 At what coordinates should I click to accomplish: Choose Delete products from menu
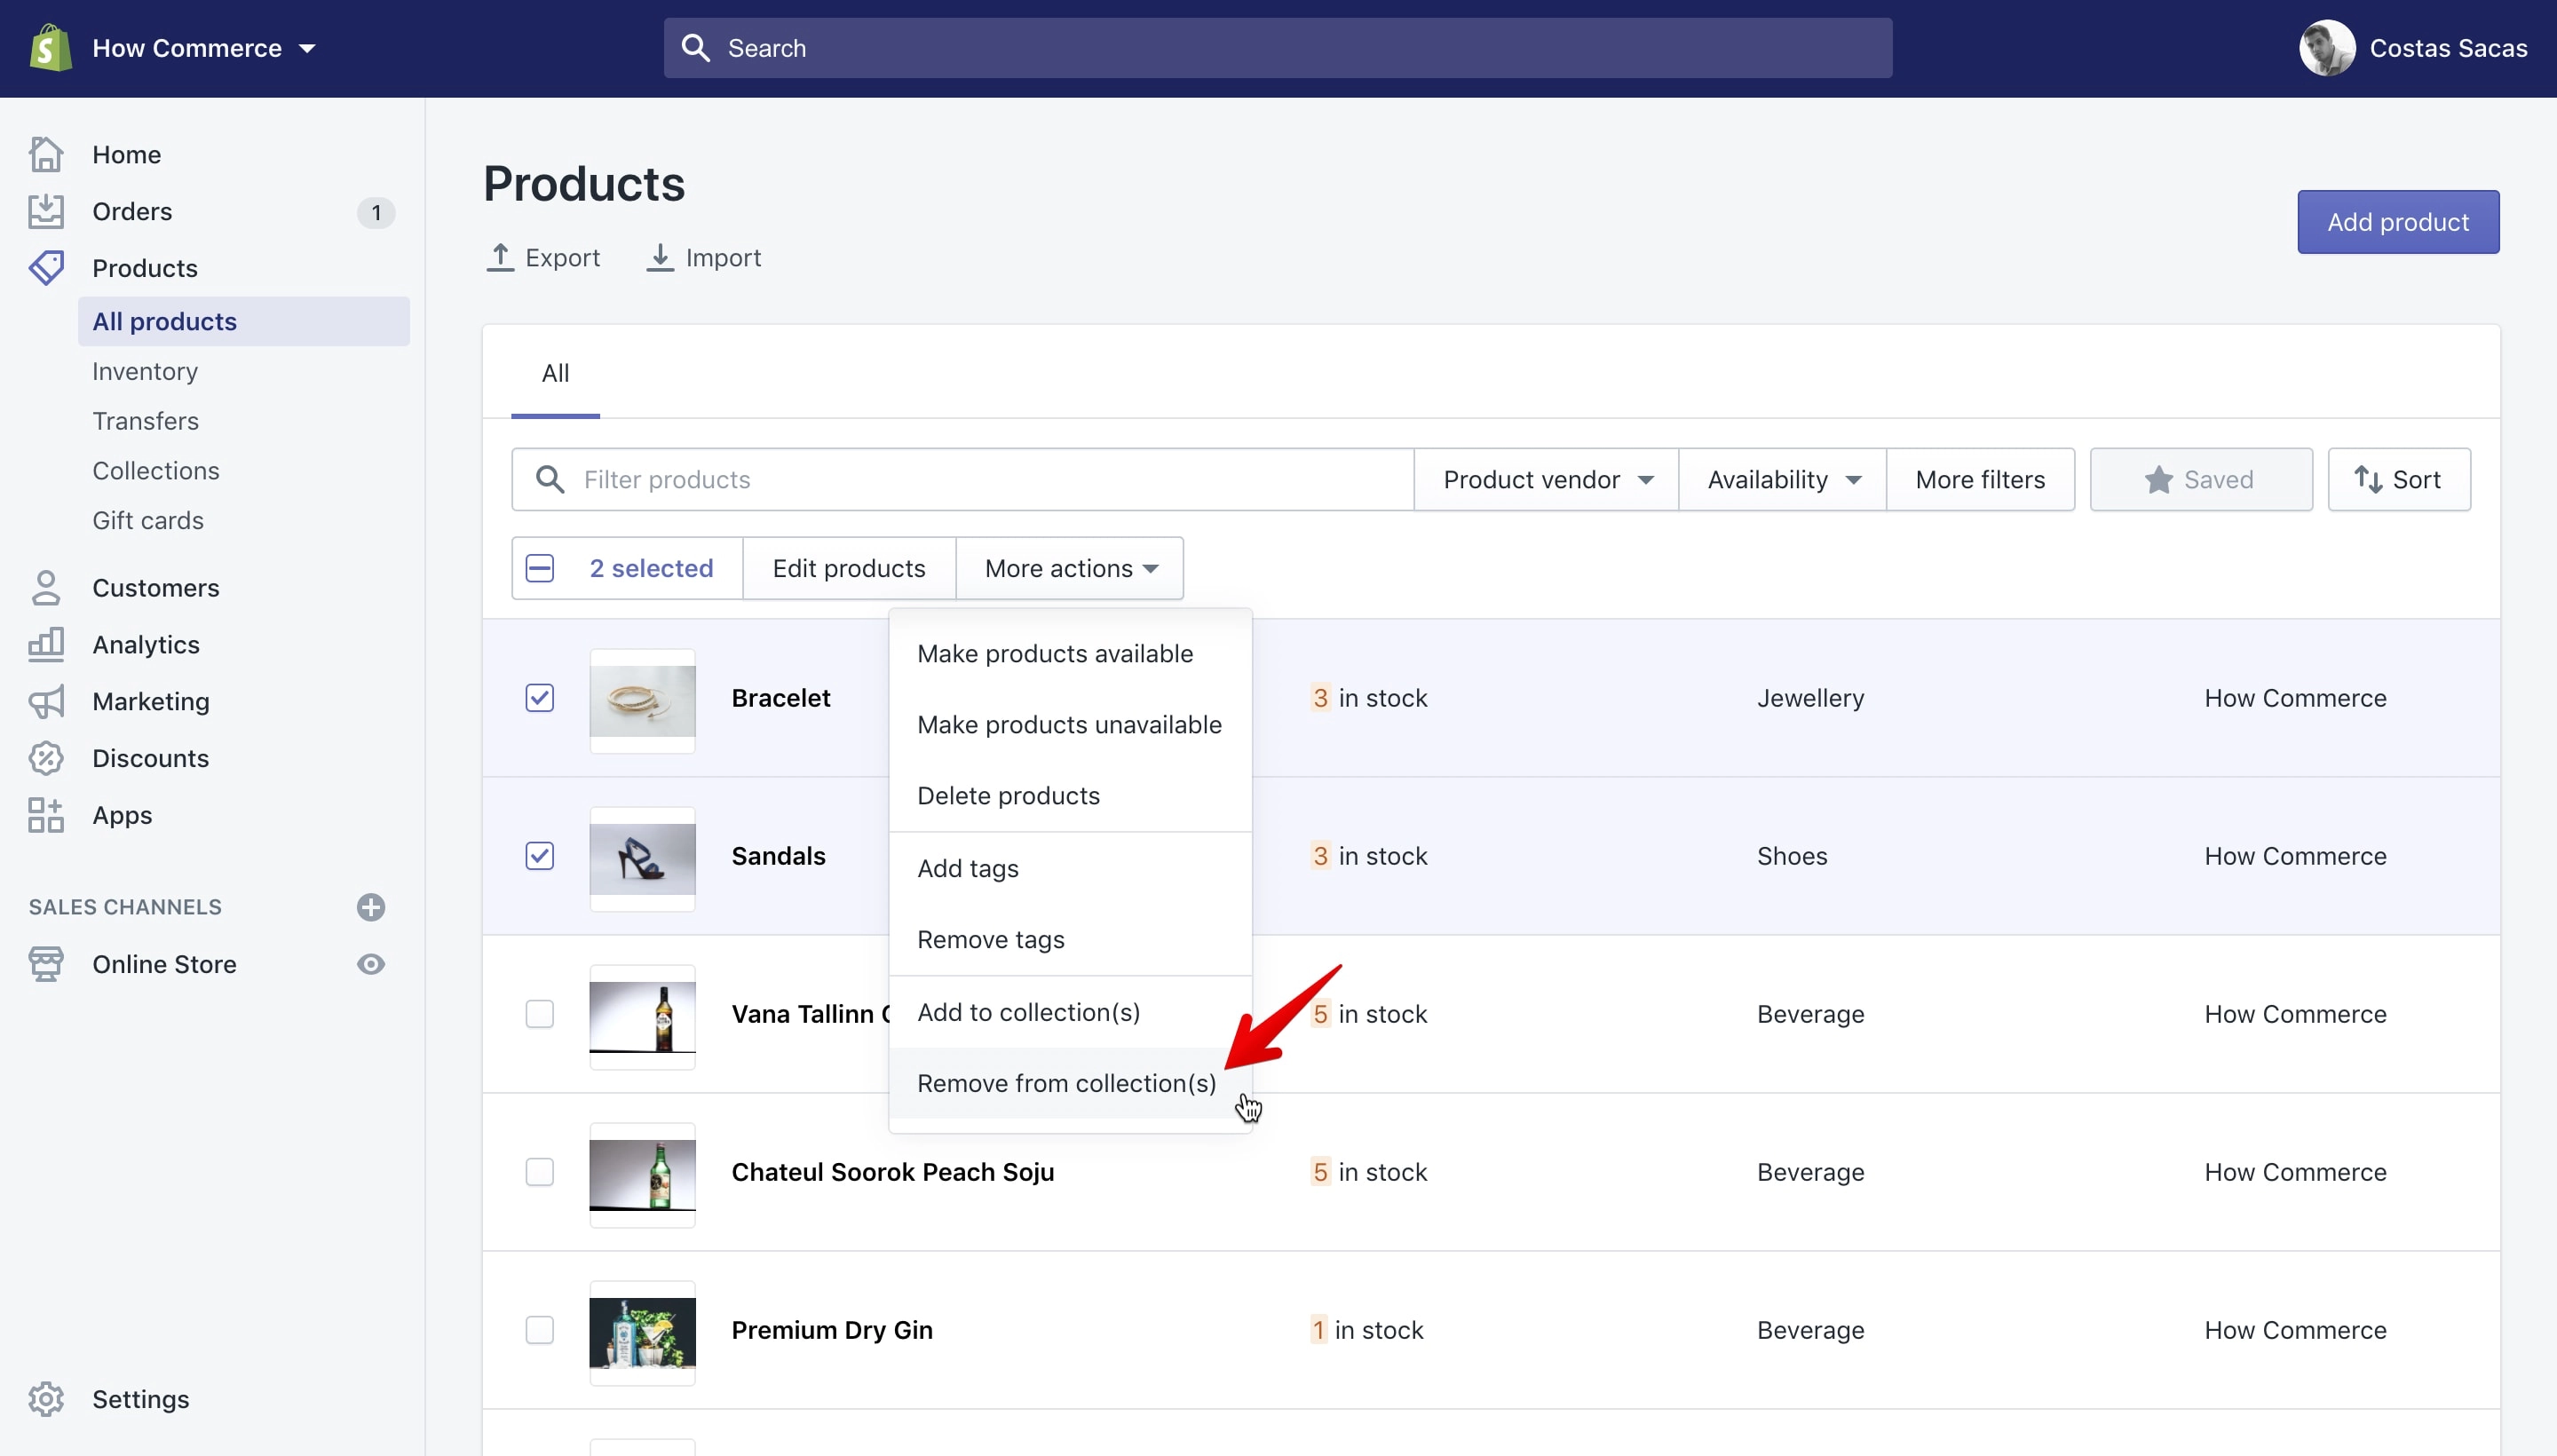pyautogui.click(x=1070, y=796)
